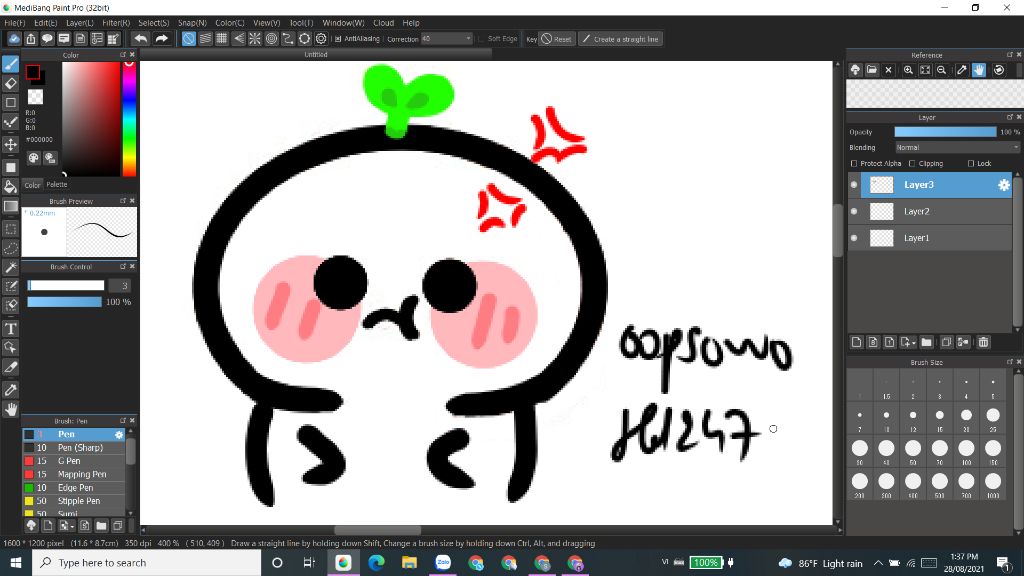This screenshot has width=1024, height=576.
Task: Enable the radial snap guide
Action: pyautogui.click(x=255, y=39)
